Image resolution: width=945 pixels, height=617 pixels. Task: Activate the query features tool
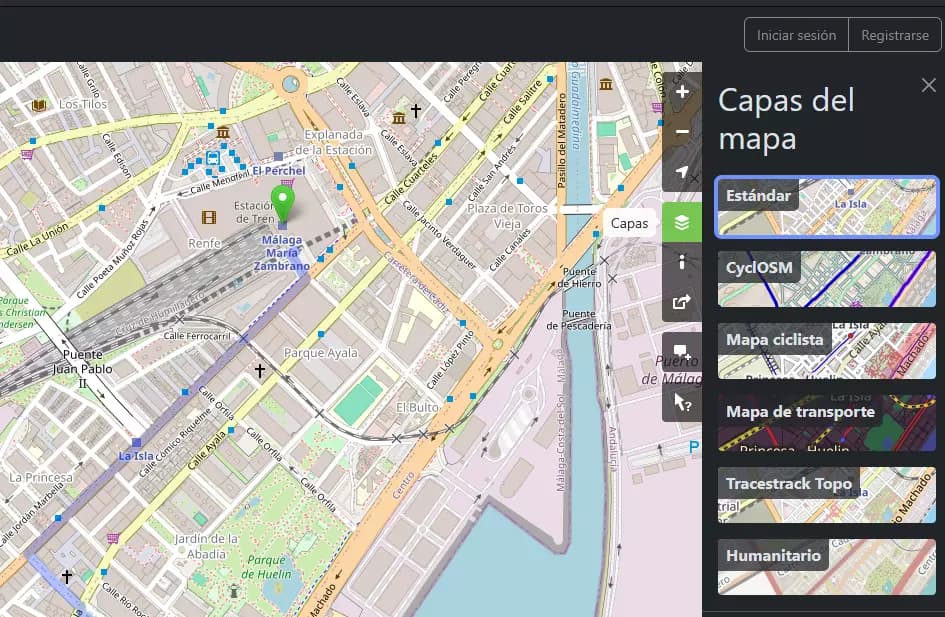click(x=682, y=402)
